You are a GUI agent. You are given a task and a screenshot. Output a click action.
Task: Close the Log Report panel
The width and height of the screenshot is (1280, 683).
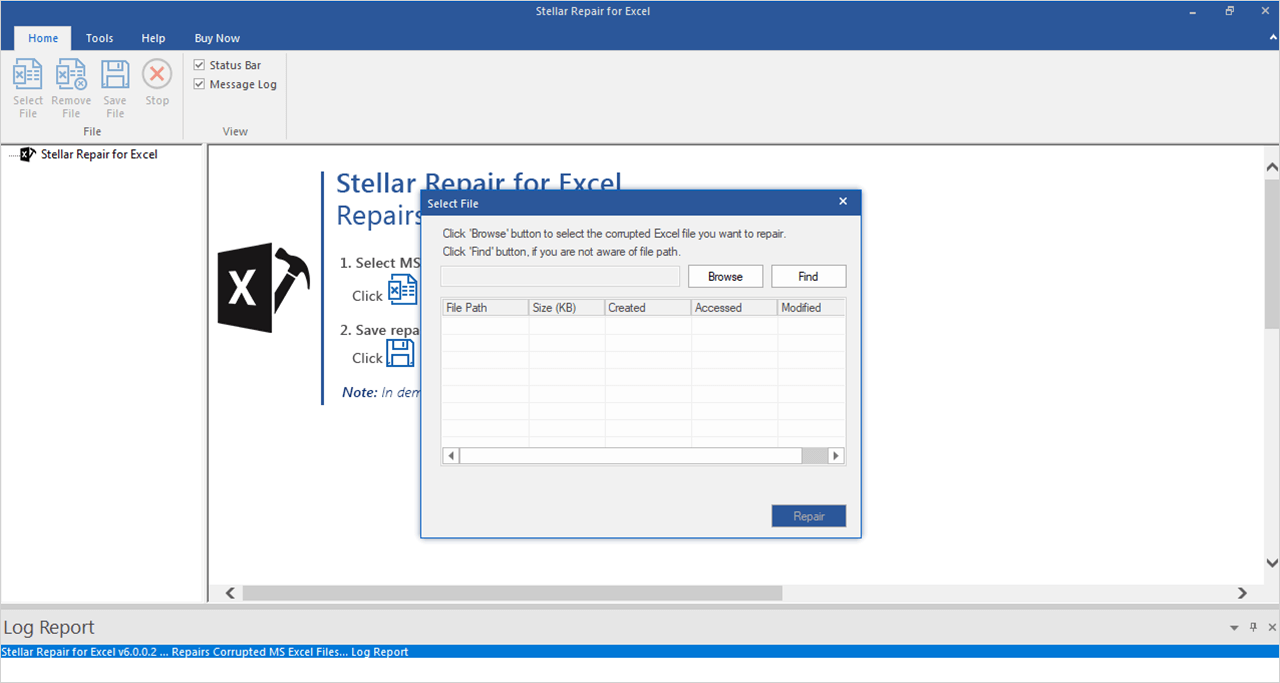tap(1271, 627)
